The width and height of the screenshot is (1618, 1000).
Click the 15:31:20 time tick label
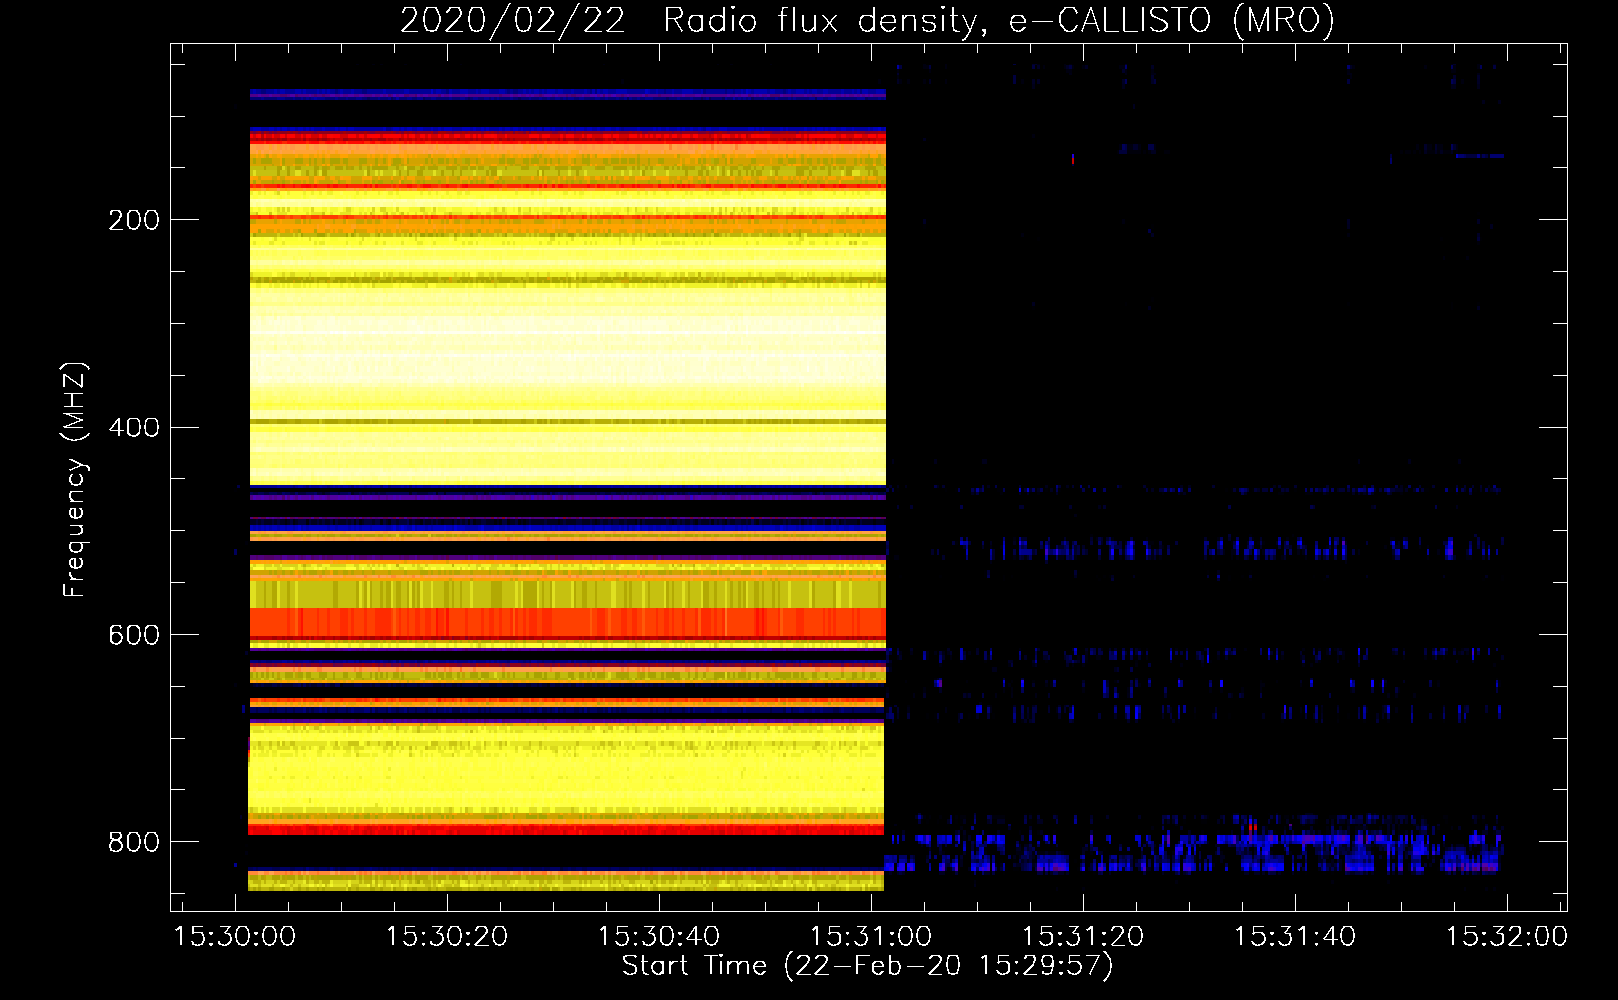(1083, 937)
